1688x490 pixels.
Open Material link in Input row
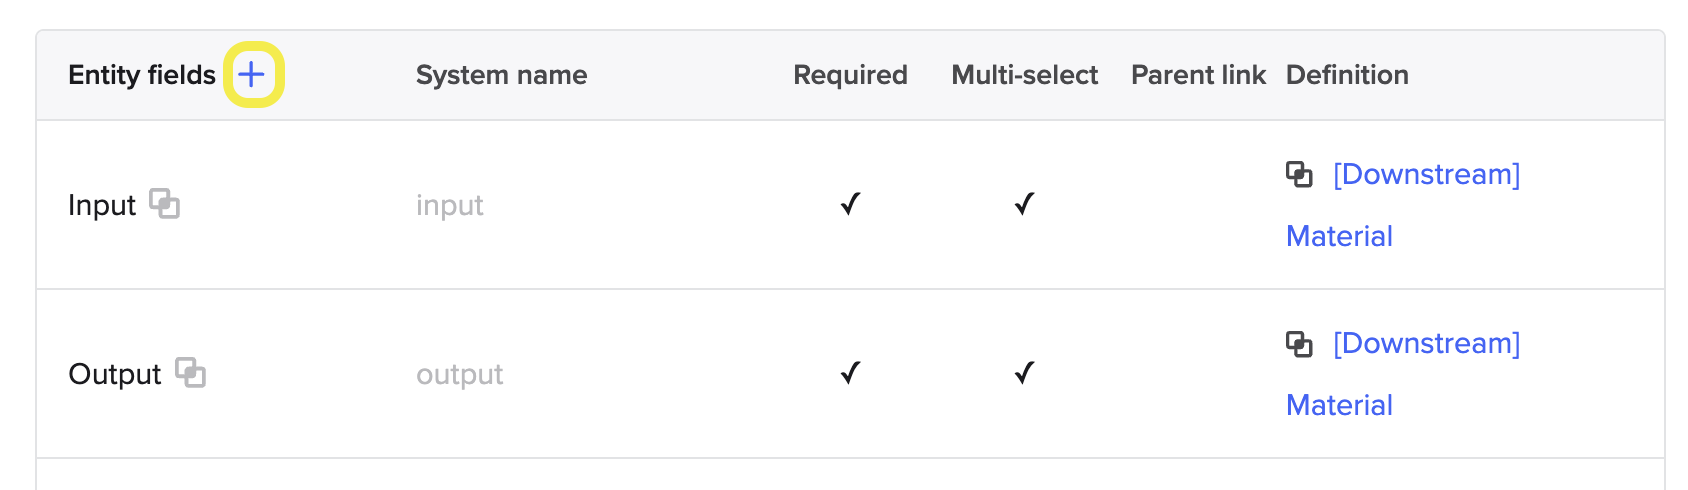pos(1339,236)
